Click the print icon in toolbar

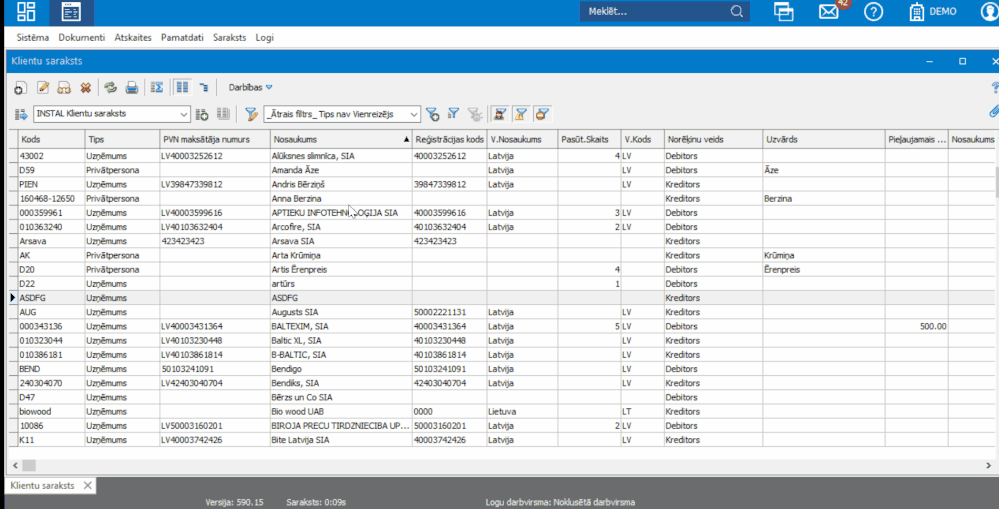click(x=131, y=88)
